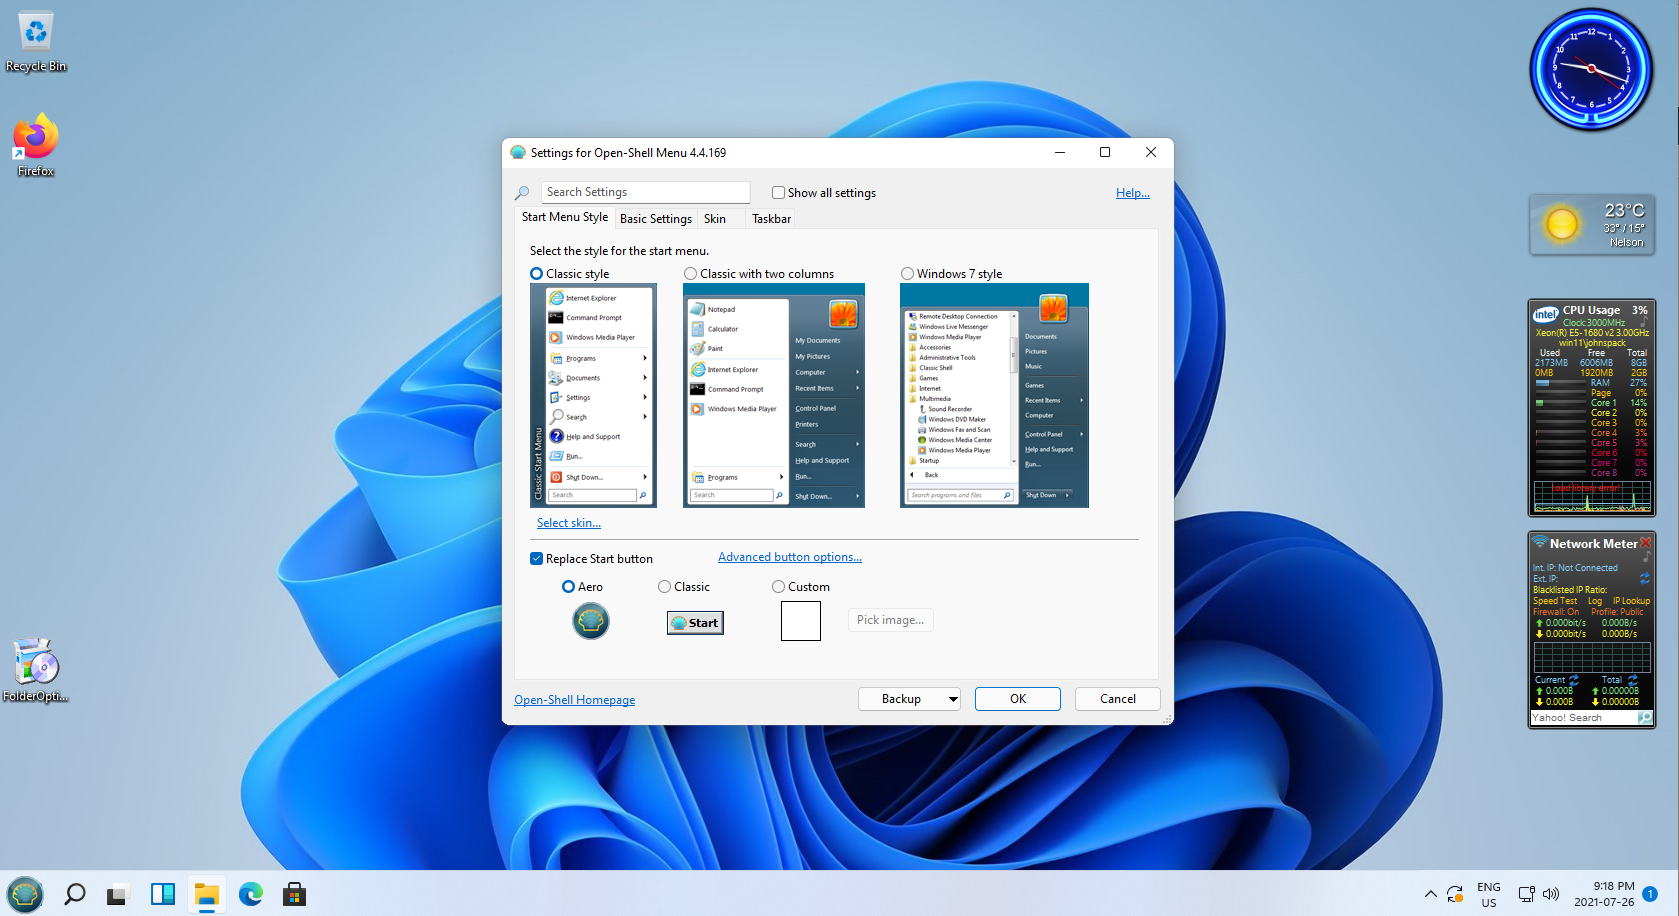
Task: Refresh external IP in Network Meter
Action: pos(1644,578)
